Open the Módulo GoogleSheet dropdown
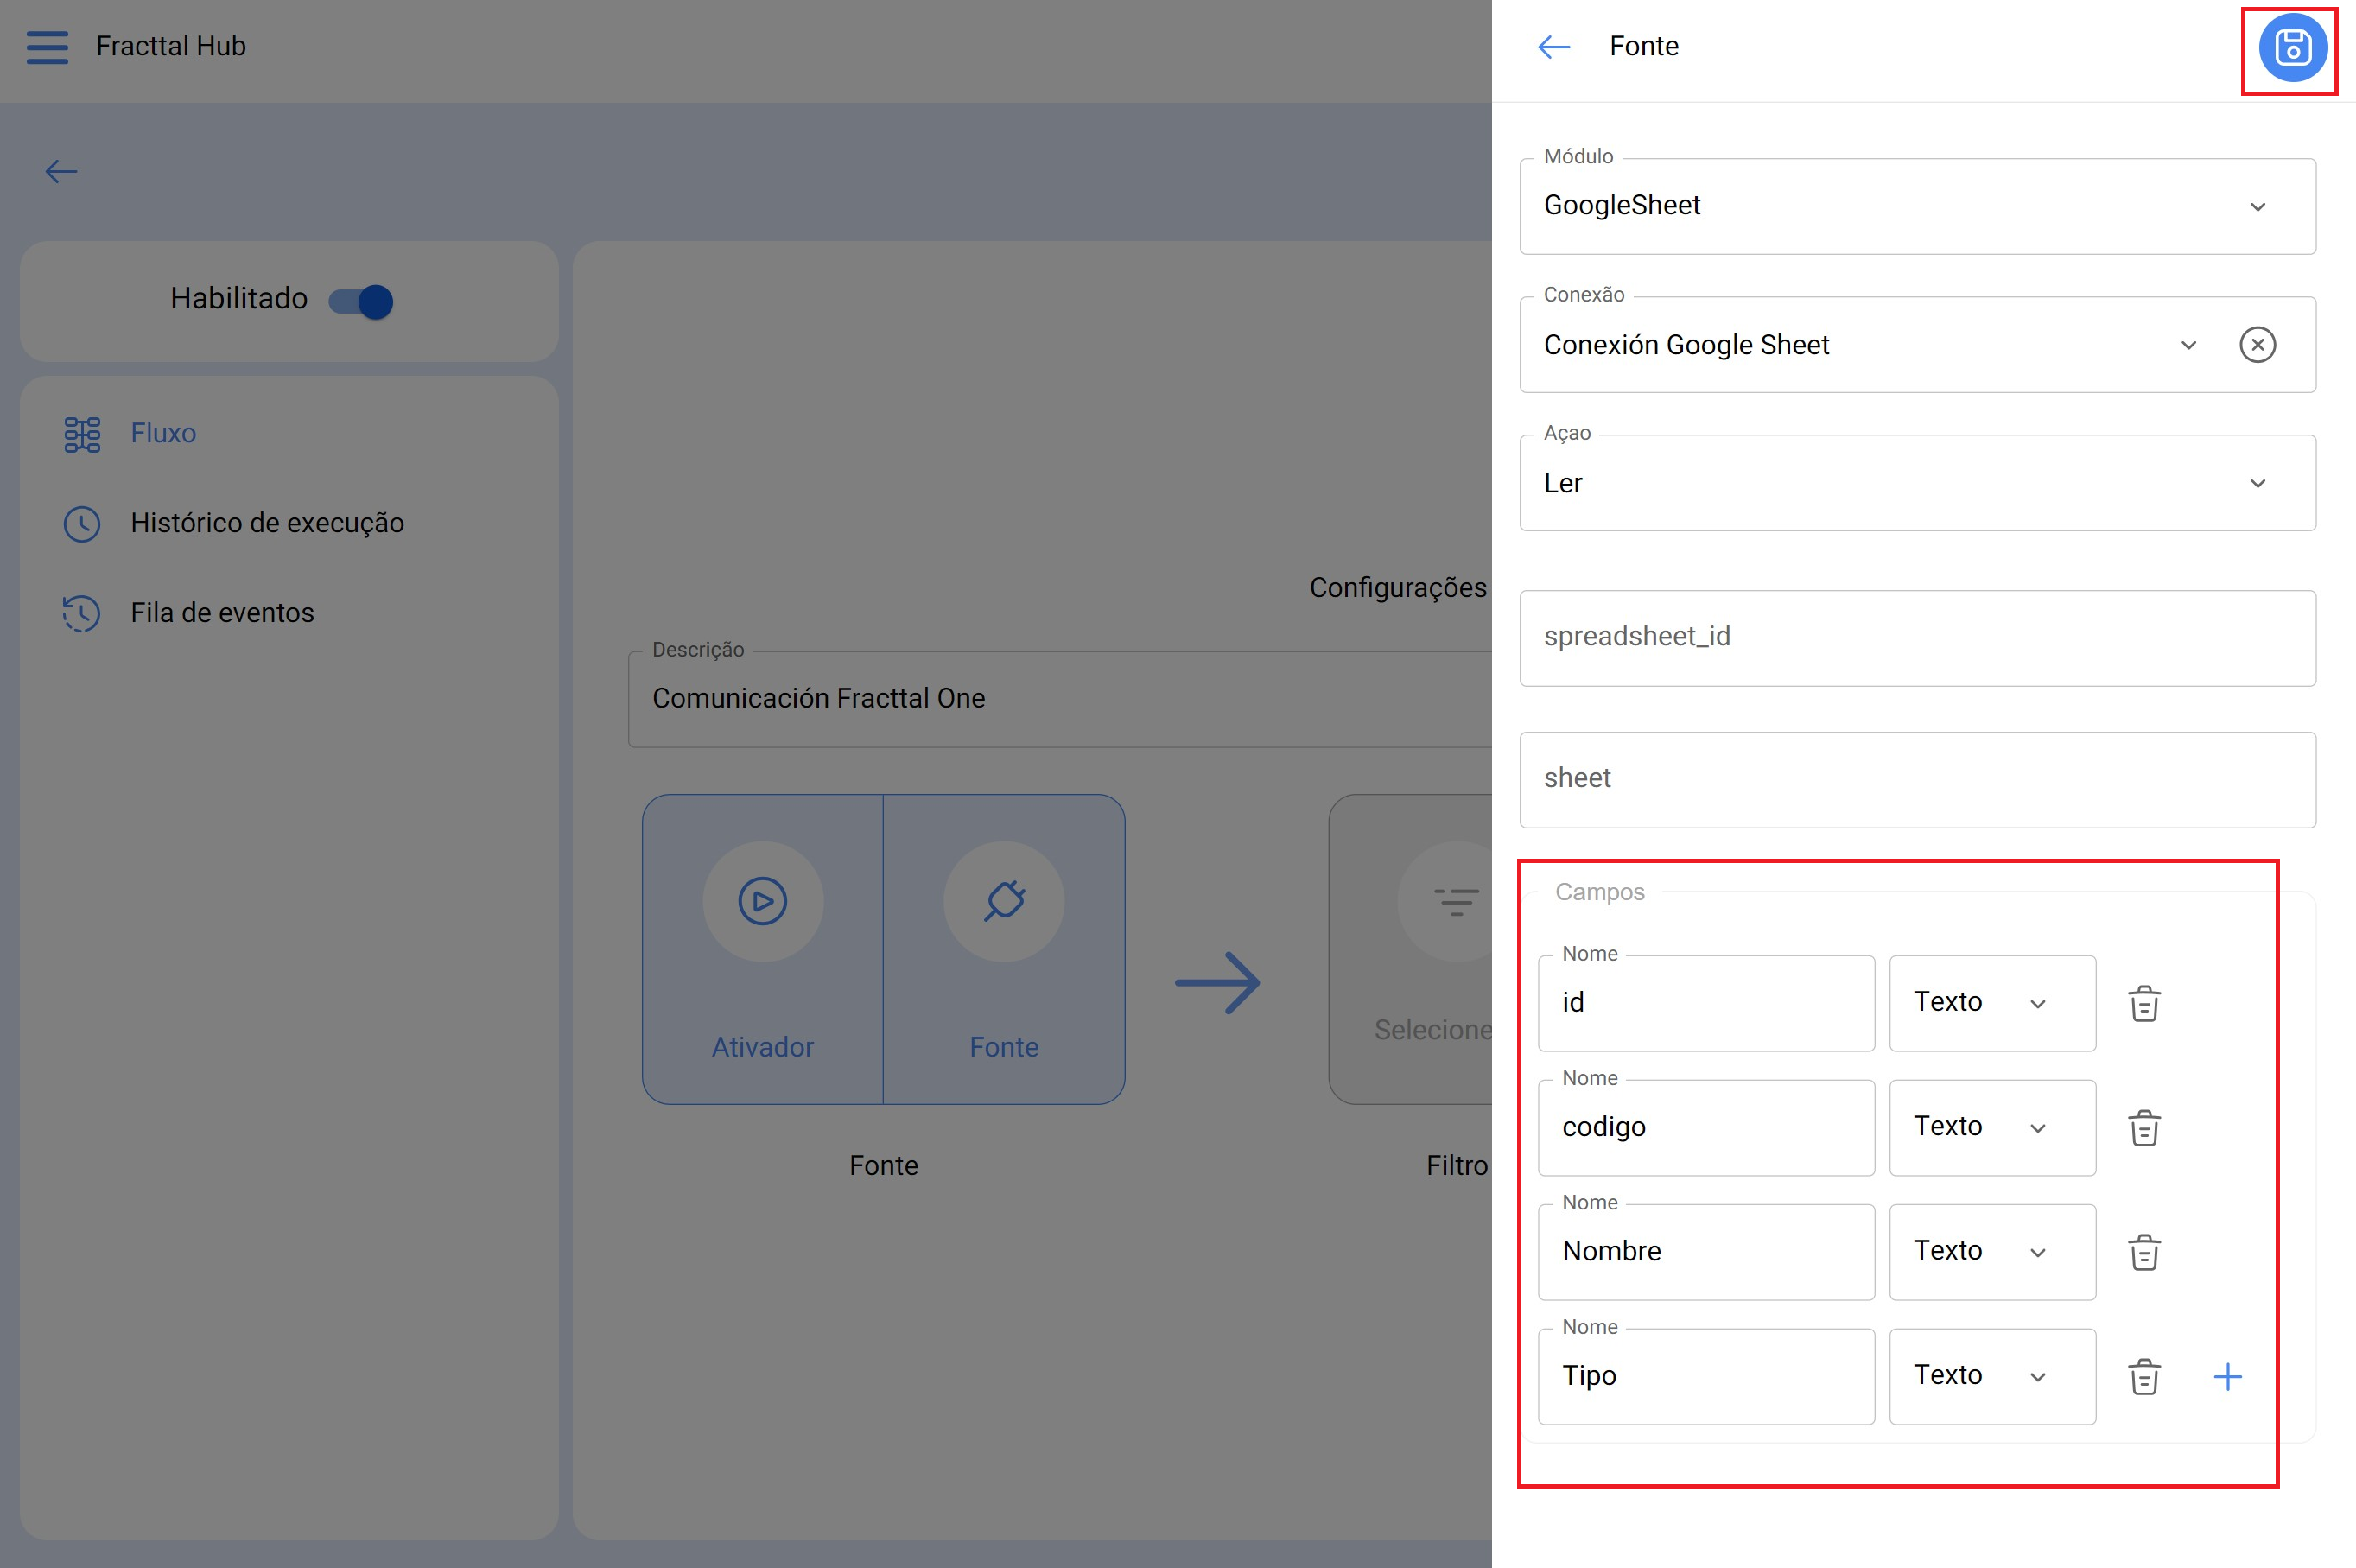The height and width of the screenshot is (1568, 2356). (x=1917, y=206)
